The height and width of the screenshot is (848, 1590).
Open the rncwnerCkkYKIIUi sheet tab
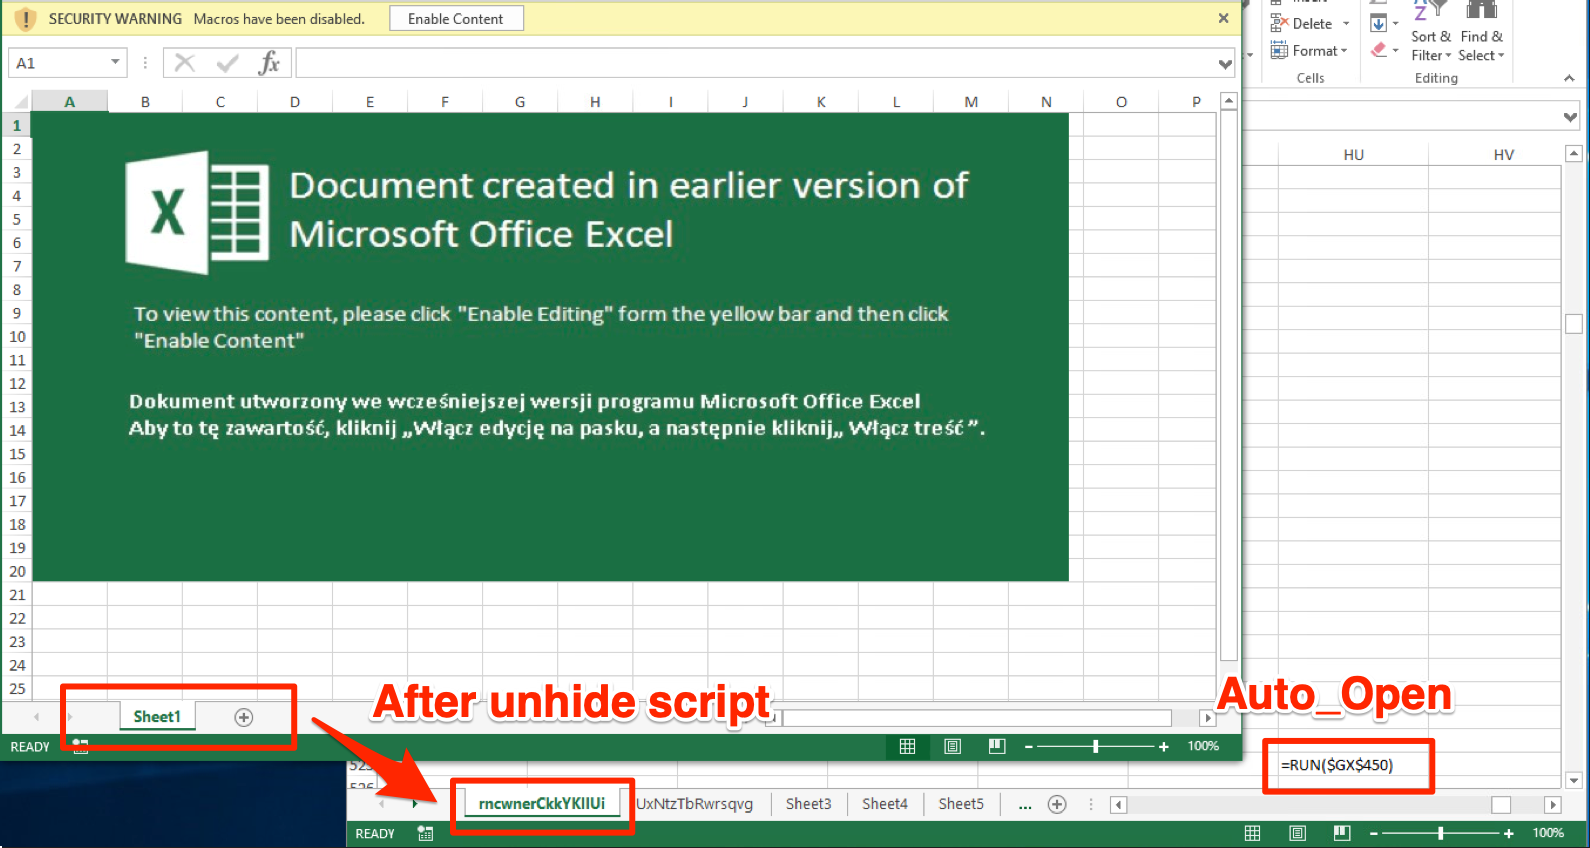pos(542,803)
